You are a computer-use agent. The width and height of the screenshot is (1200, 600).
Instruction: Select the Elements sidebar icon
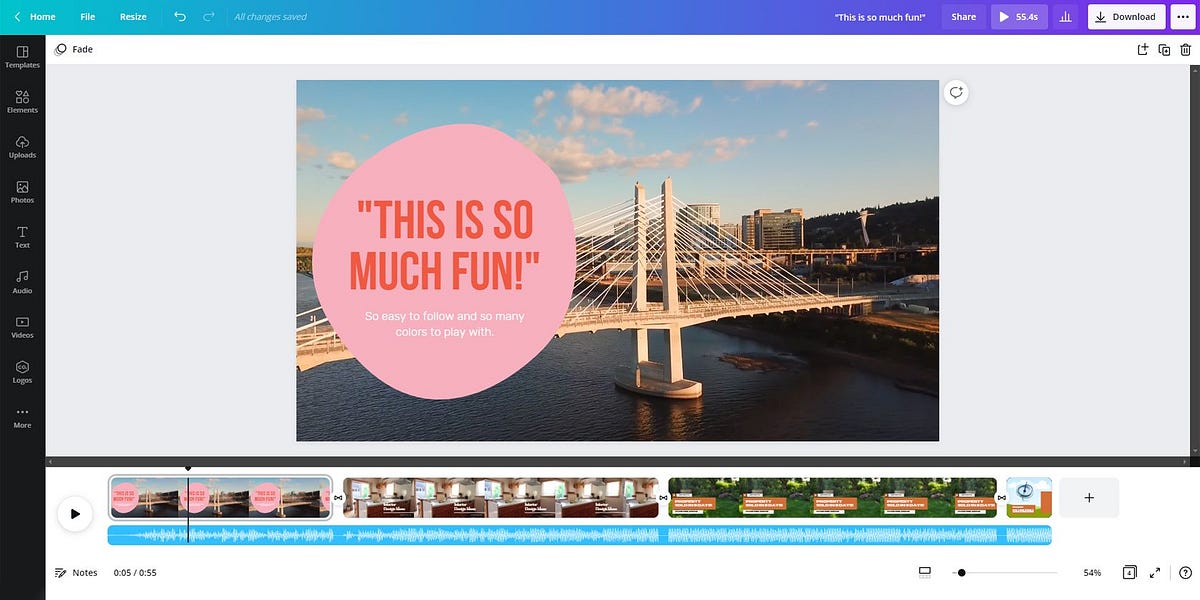pyautogui.click(x=21, y=102)
